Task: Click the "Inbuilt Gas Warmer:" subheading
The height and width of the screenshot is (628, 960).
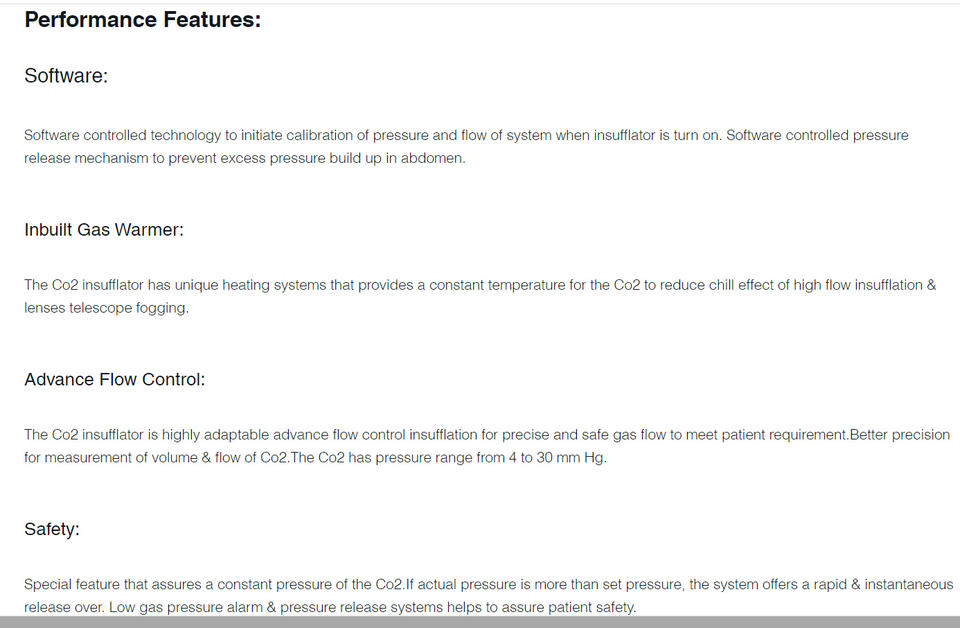Action: [104, 230]
